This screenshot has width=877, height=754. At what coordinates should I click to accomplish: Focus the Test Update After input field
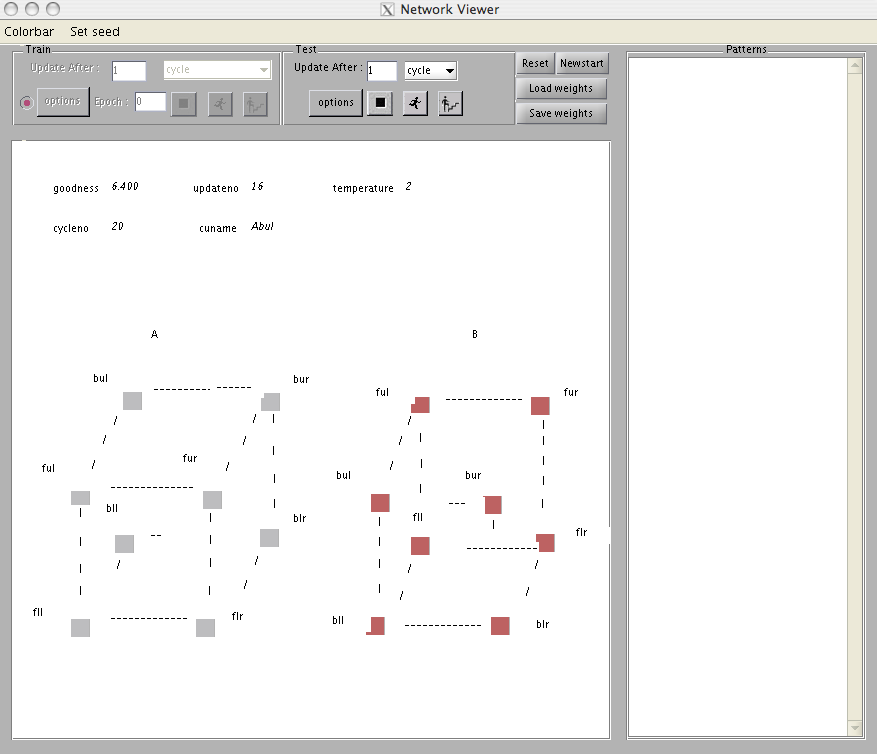(381, 70)
